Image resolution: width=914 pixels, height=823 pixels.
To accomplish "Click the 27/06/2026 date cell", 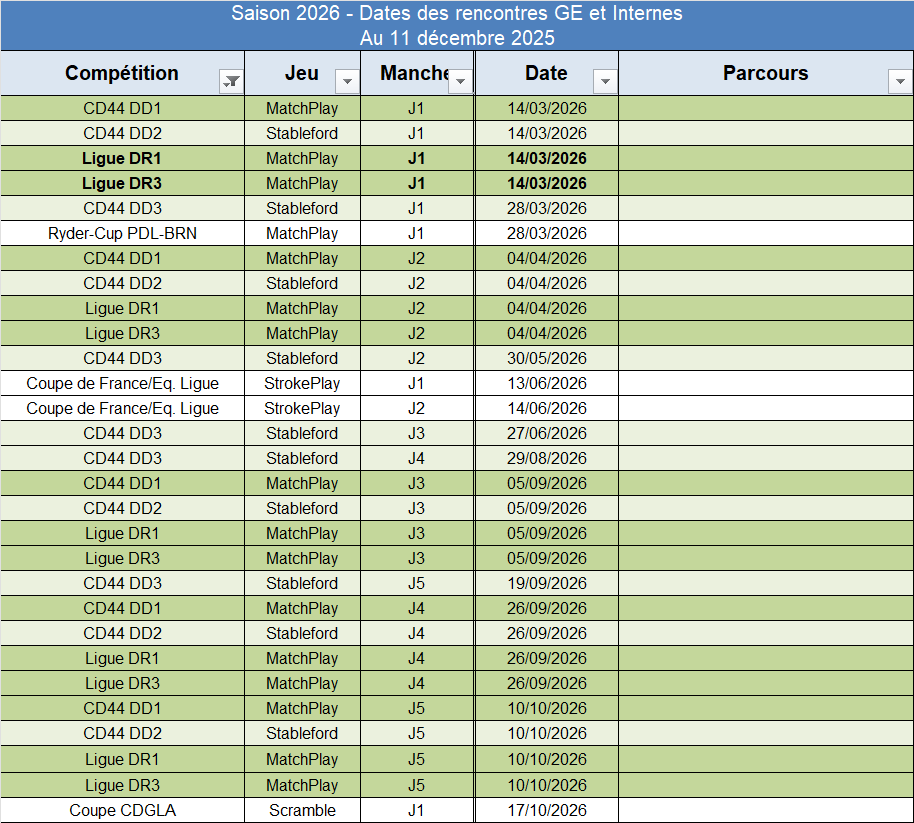I will pyautogui.click(x=546, y=433).
